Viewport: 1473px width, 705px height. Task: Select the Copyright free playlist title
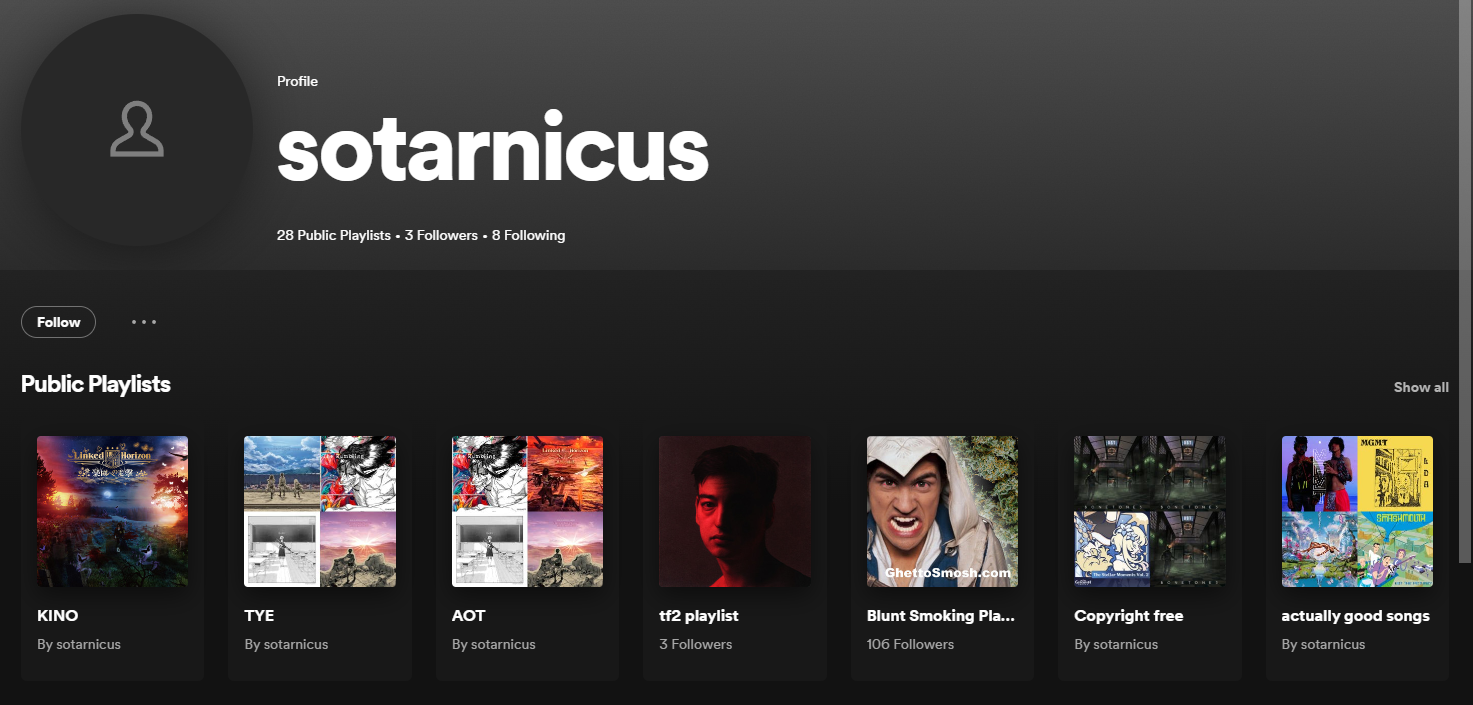click(1128, 616)
